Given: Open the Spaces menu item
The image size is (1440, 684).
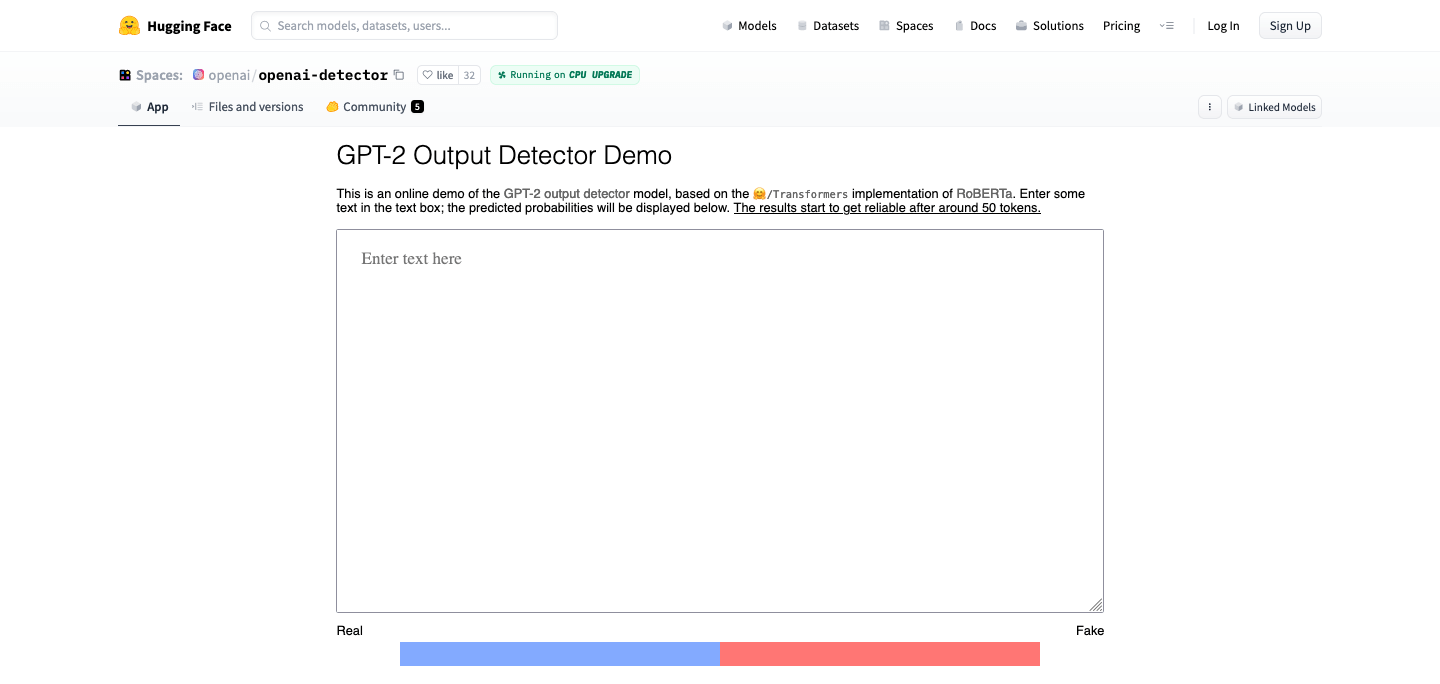Looking at the screenshot, I should point(906,26).
